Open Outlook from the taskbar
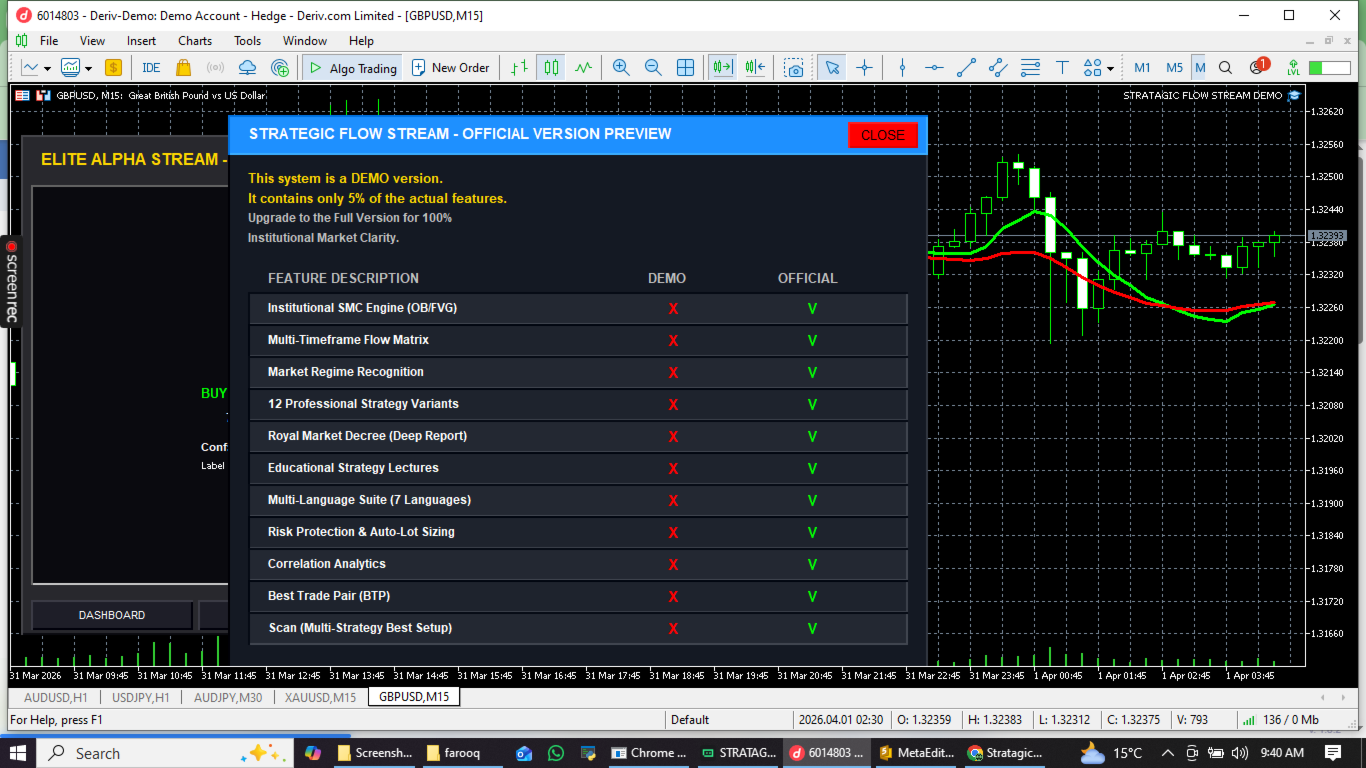The image size is (1366, 768). (524, 753)
